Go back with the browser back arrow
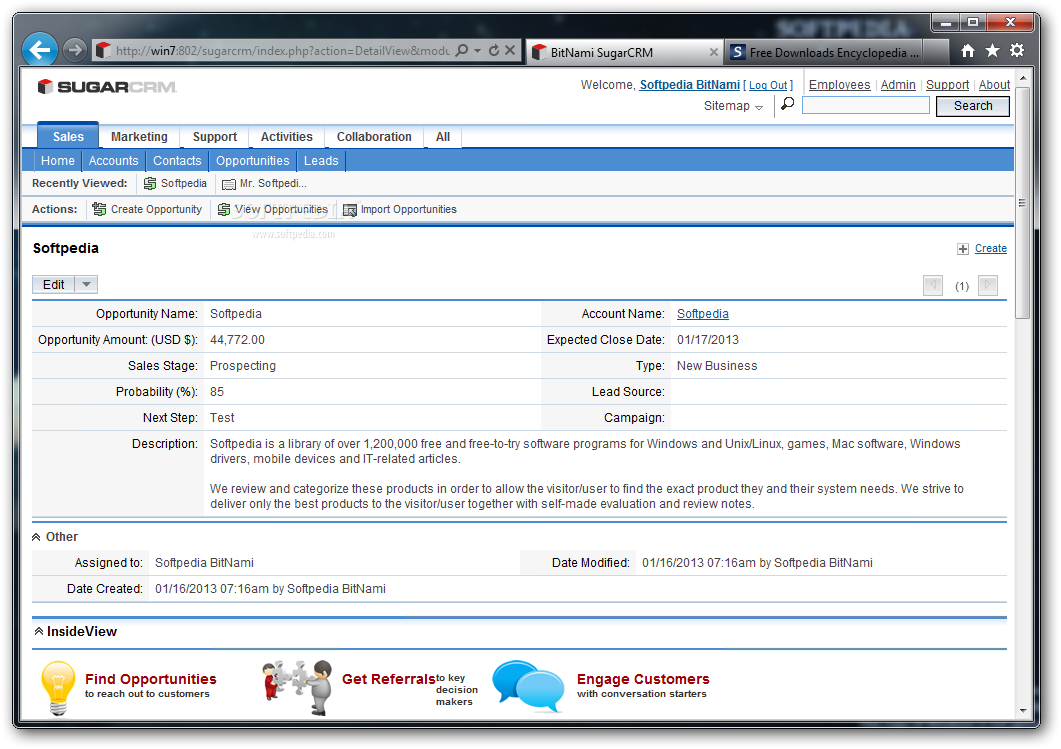 click(40, 49)
